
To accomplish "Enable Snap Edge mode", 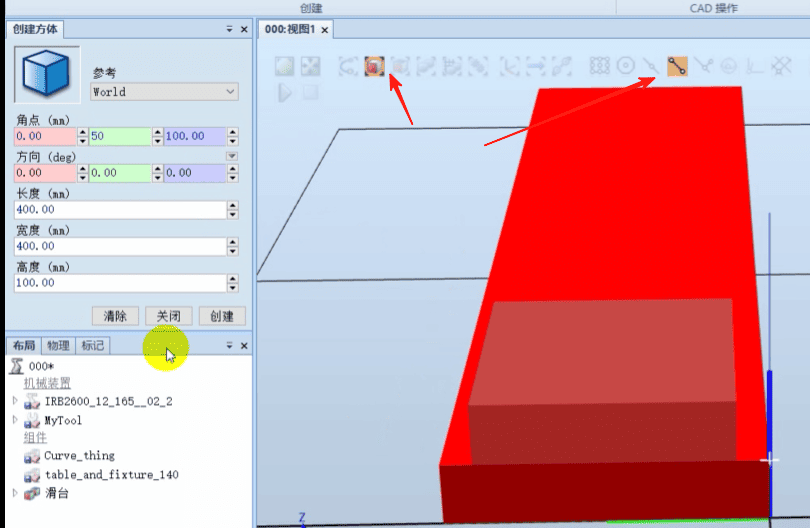I will [703, 66].
